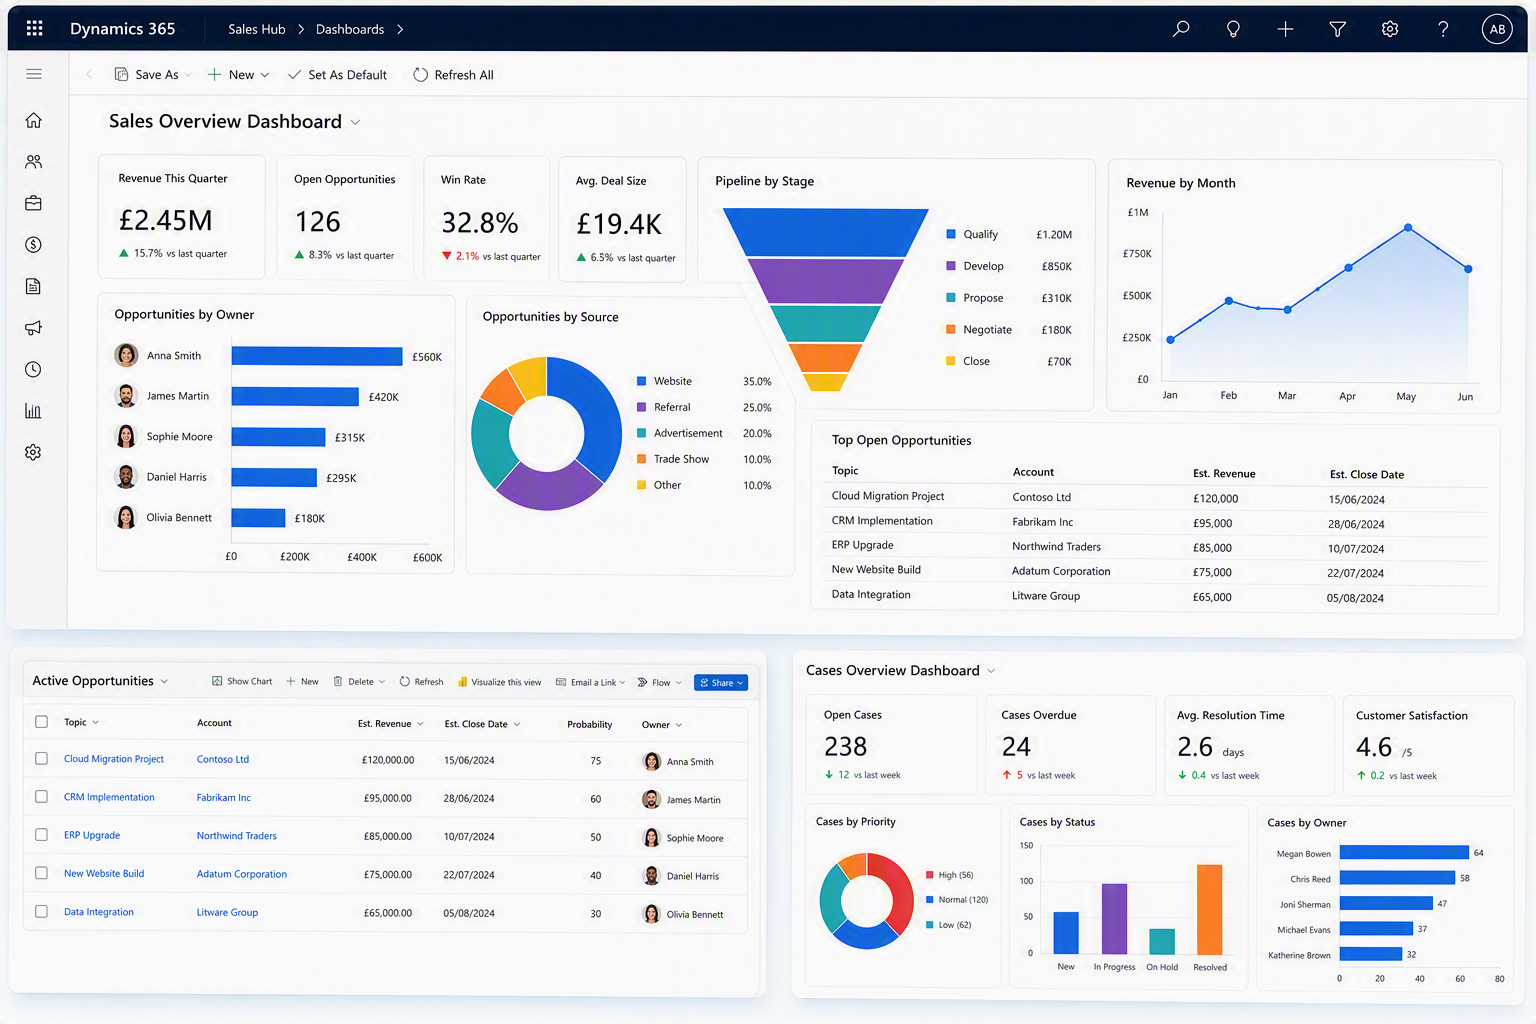
Task: Open the Litware Group account link in Active Opportunities
Action: (x=227, y=912)
